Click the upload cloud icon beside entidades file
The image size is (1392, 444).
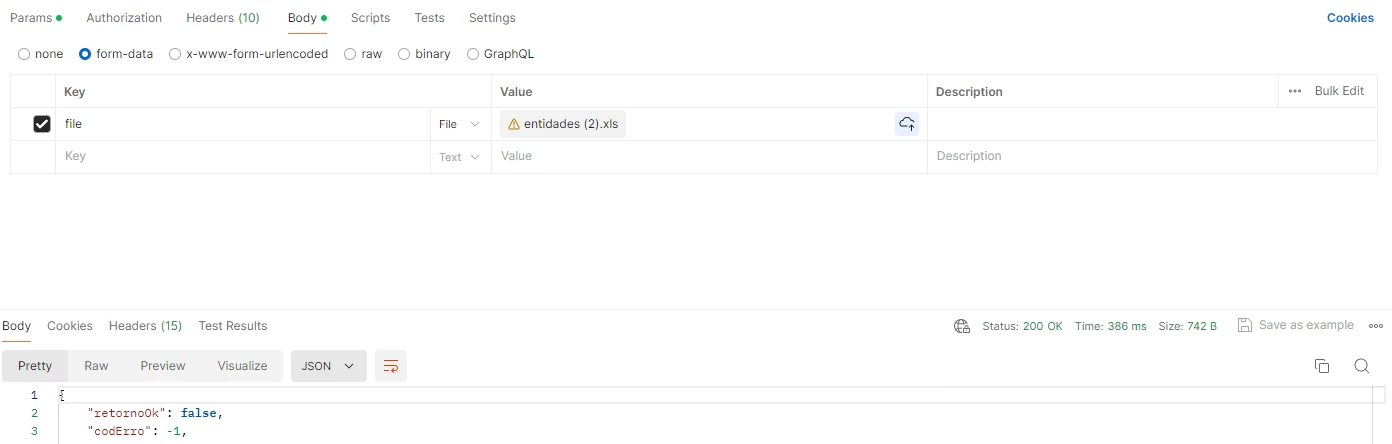907,124
